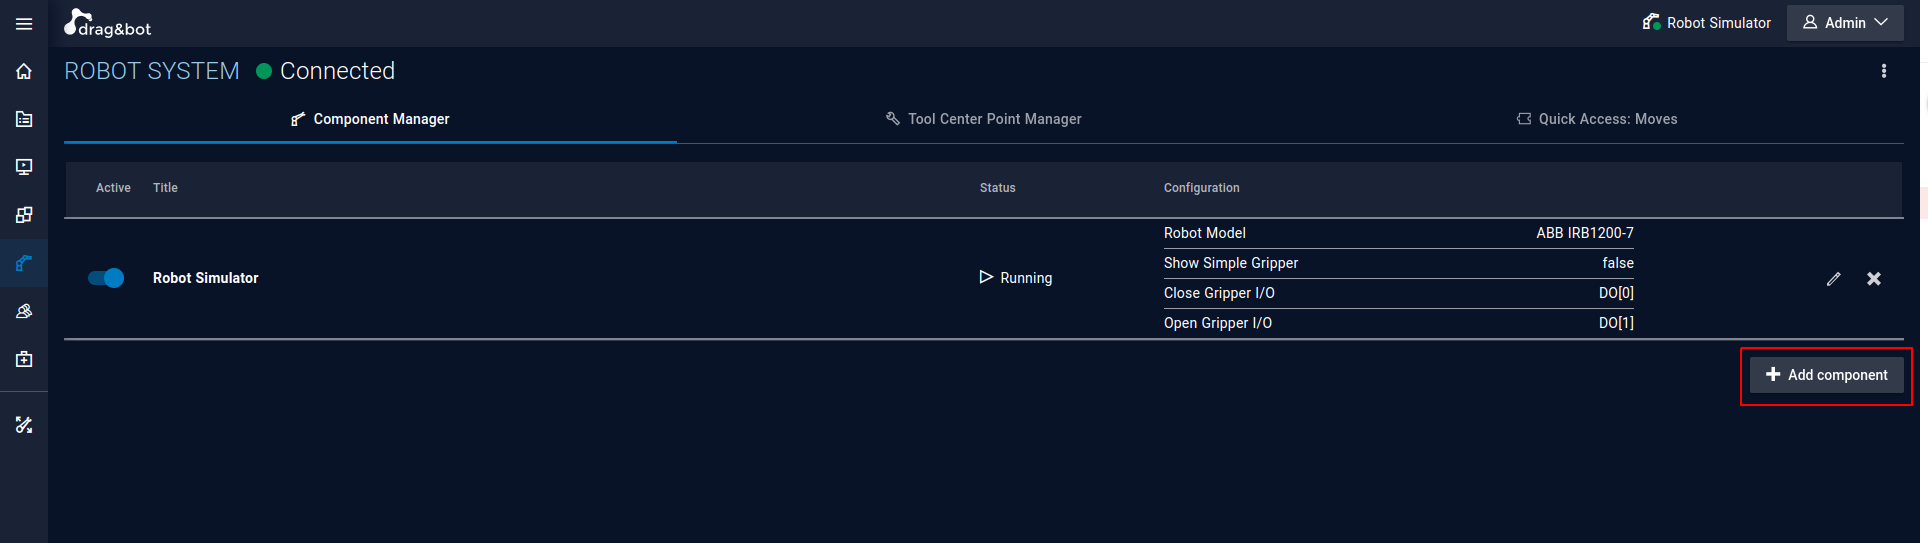Click the Add component button
This screenshot has height=543, width=1928.
pyautogui.click(x=1827, y=375)
